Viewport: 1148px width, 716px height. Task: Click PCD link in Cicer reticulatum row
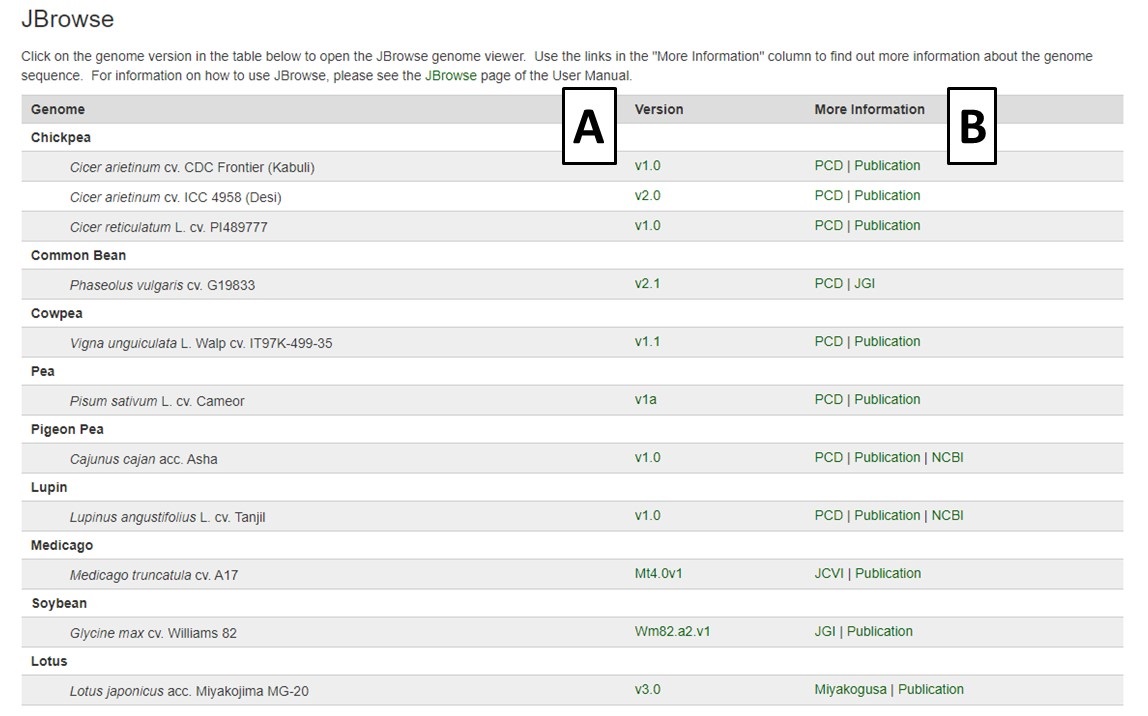tap(829, 225)
